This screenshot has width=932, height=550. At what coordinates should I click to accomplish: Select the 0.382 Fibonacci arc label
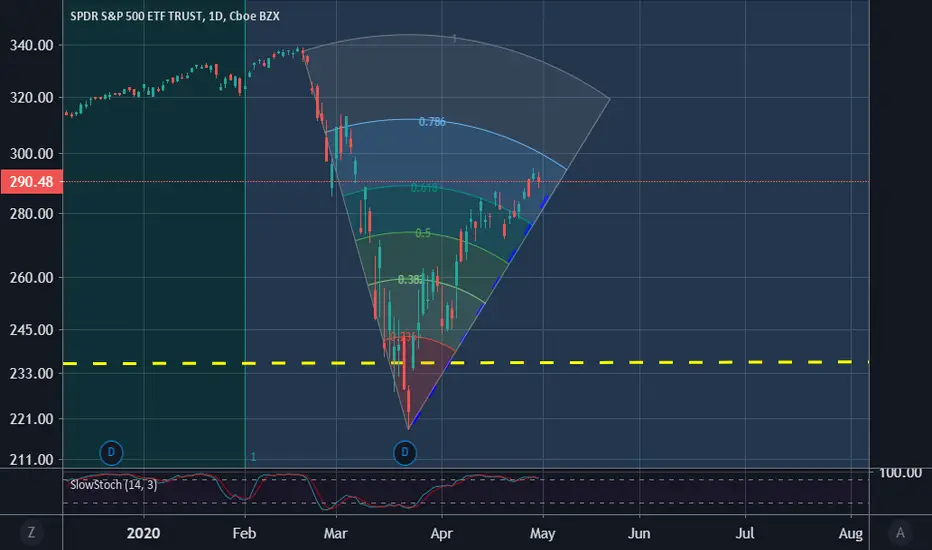pos(410,279)
